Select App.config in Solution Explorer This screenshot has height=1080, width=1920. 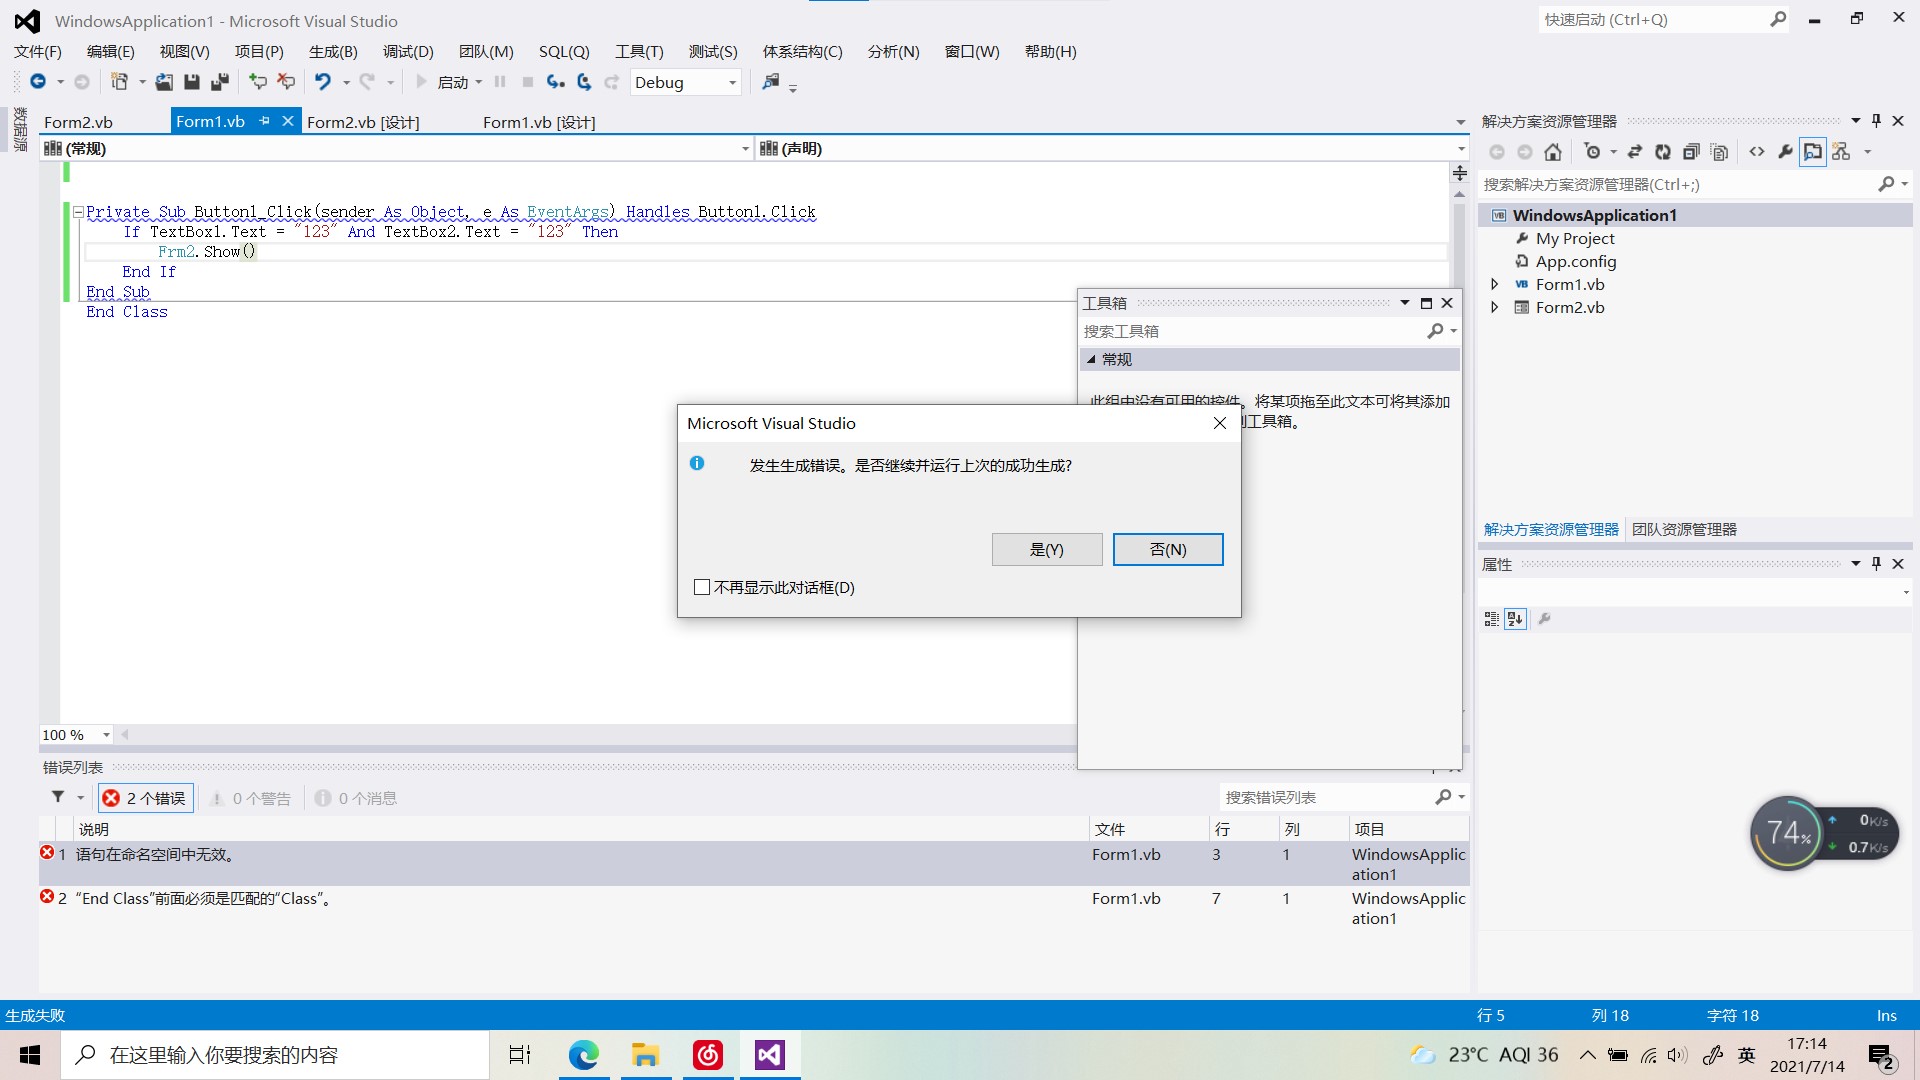click(1575, 262)
